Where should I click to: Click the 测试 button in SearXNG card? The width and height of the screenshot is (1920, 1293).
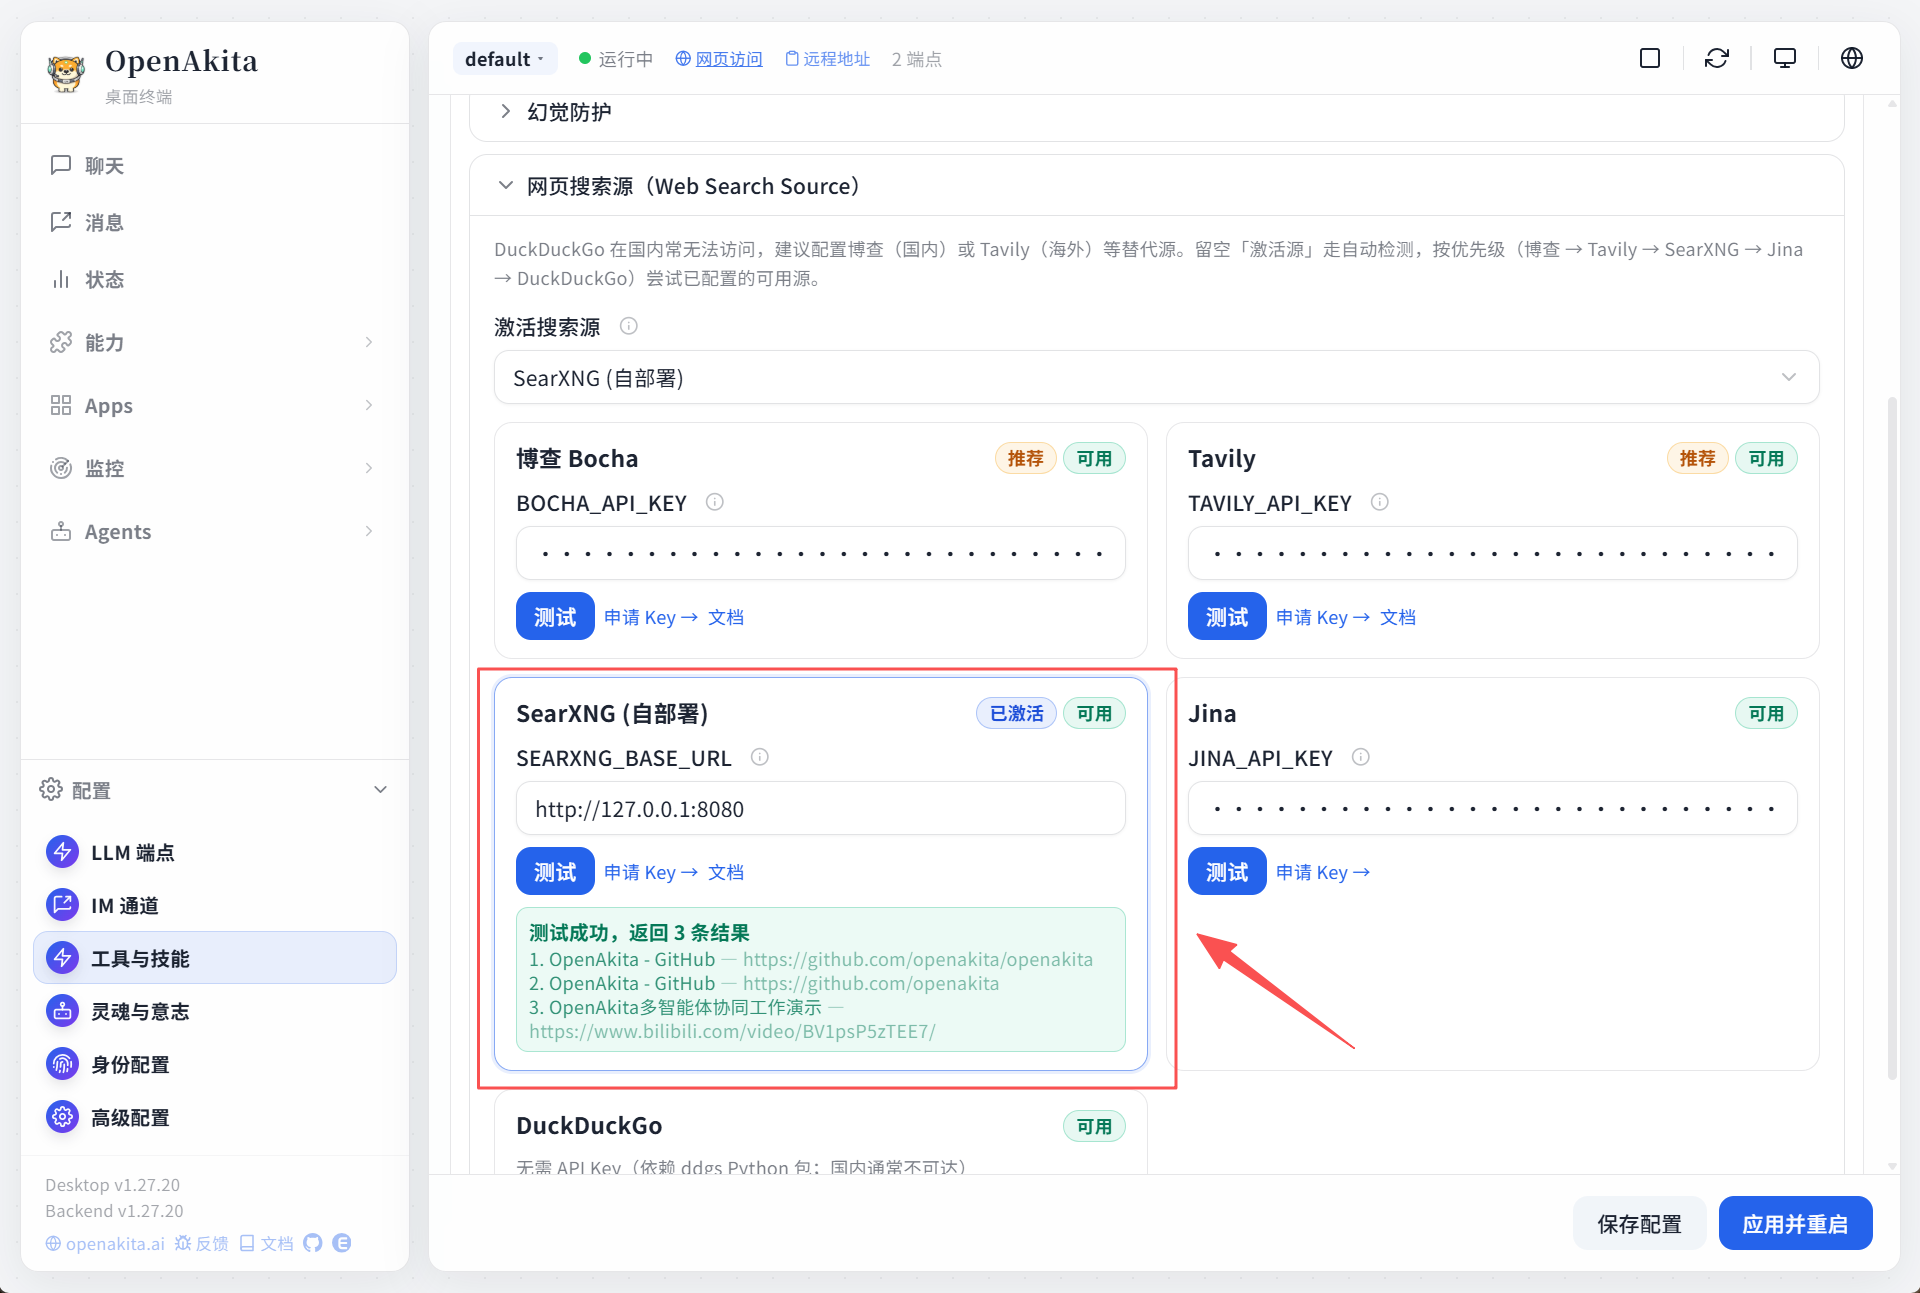coord(555,872)
